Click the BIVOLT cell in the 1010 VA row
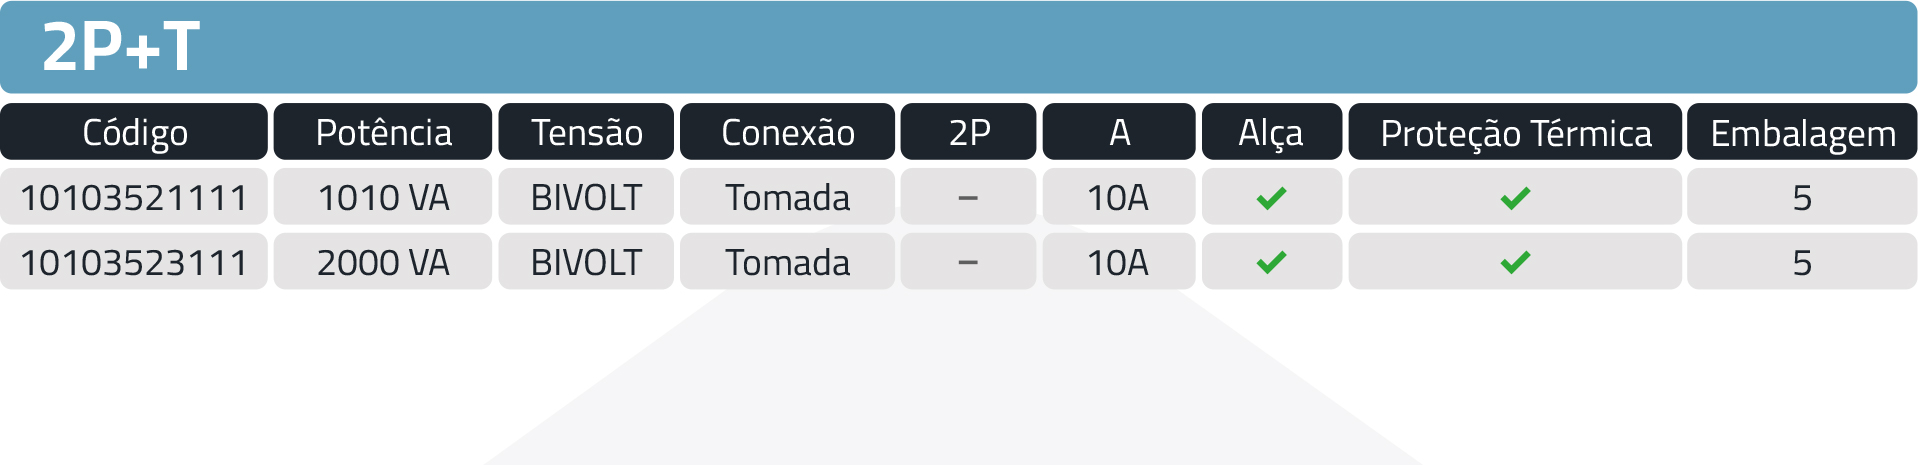This screenshot has height=465, width=1918. tap(586, 198)
